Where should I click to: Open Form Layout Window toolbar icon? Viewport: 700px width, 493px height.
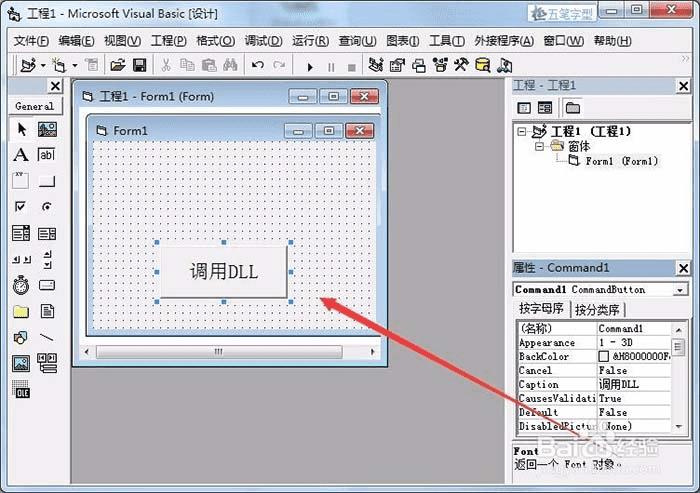point(419,66)
